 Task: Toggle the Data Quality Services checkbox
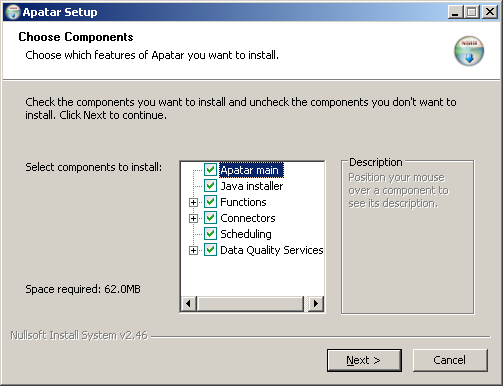coord(210,250)
